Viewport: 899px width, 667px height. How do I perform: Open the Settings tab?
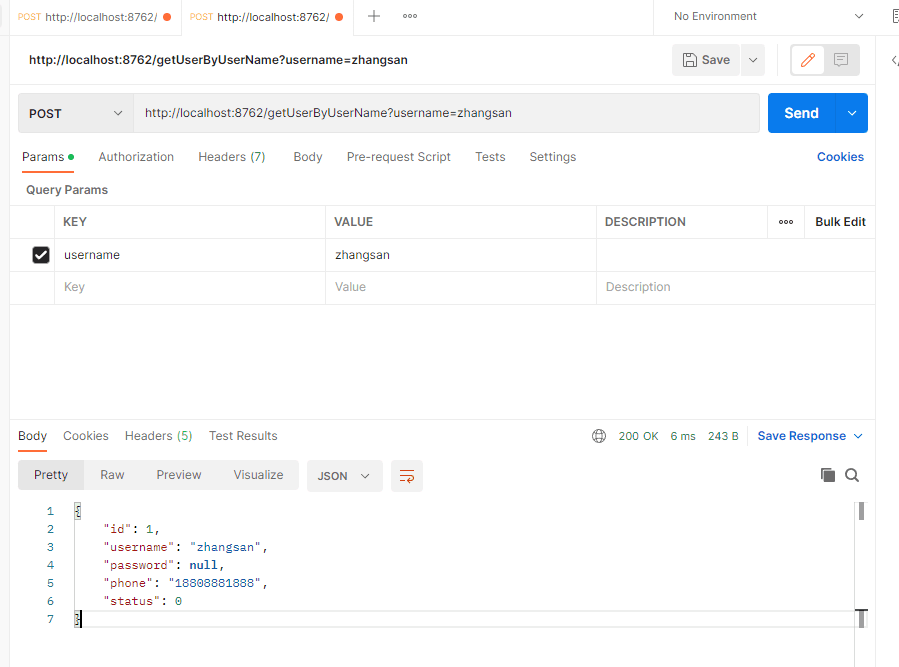tap(553, 157)
